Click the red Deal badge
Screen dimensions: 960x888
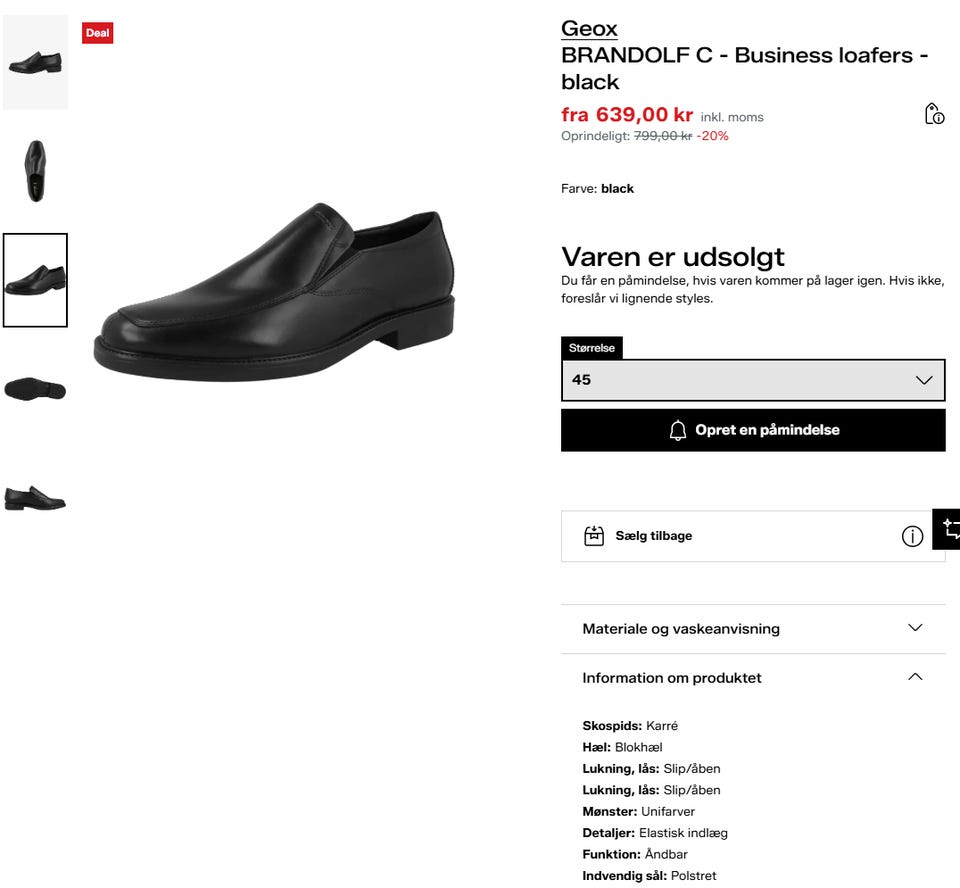click(98, 33)
